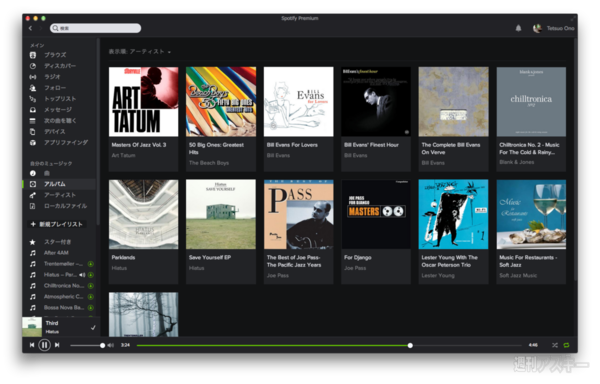
Task: Open the chilltronica album cover
Action: coord(531,102)
